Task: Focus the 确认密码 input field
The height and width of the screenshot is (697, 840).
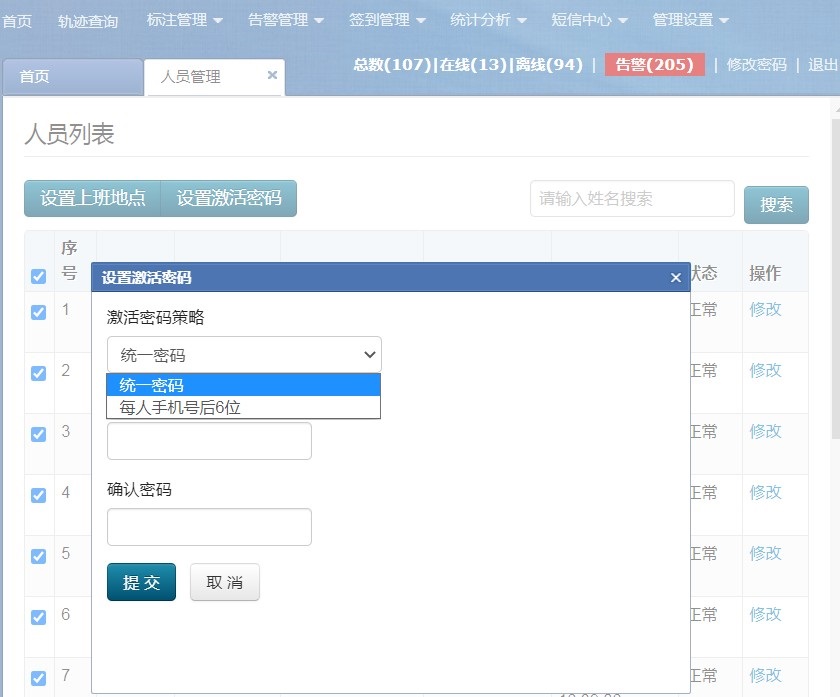Action: (209, 527)
